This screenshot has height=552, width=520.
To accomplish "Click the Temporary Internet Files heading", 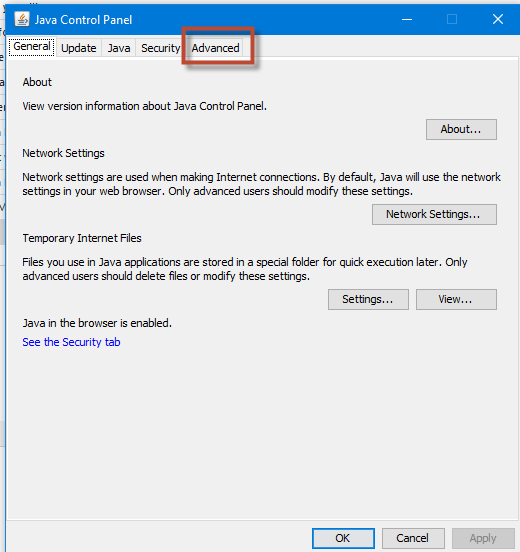I will point(82,238).
